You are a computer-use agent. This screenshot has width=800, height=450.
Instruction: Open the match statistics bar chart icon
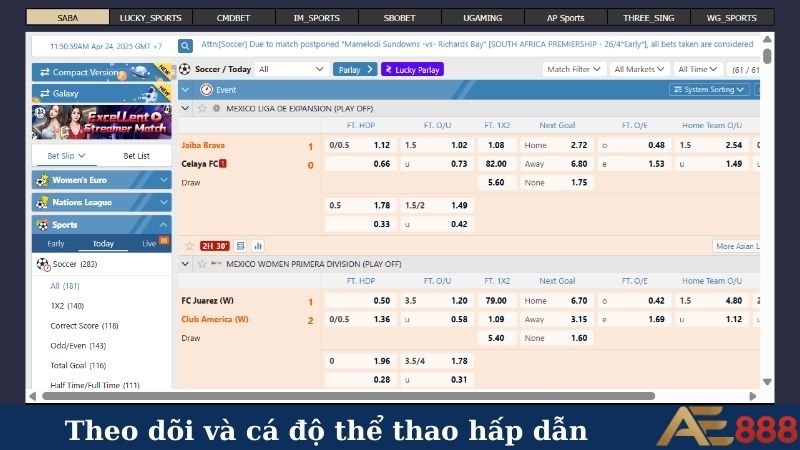(258, 246)
